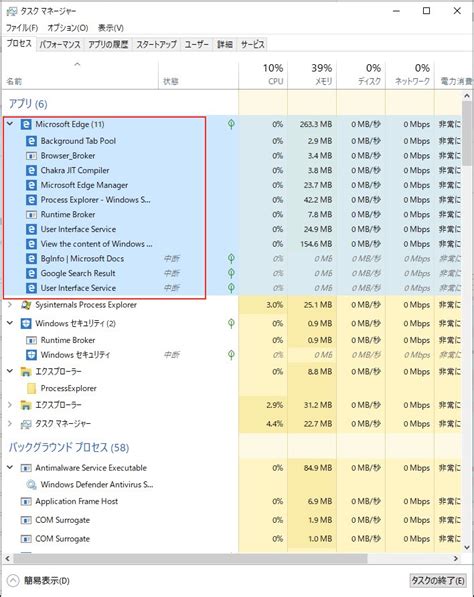Sort by the CPU column header
The width and height of the screenshot is (474, 597).
(x=263, y=74)
